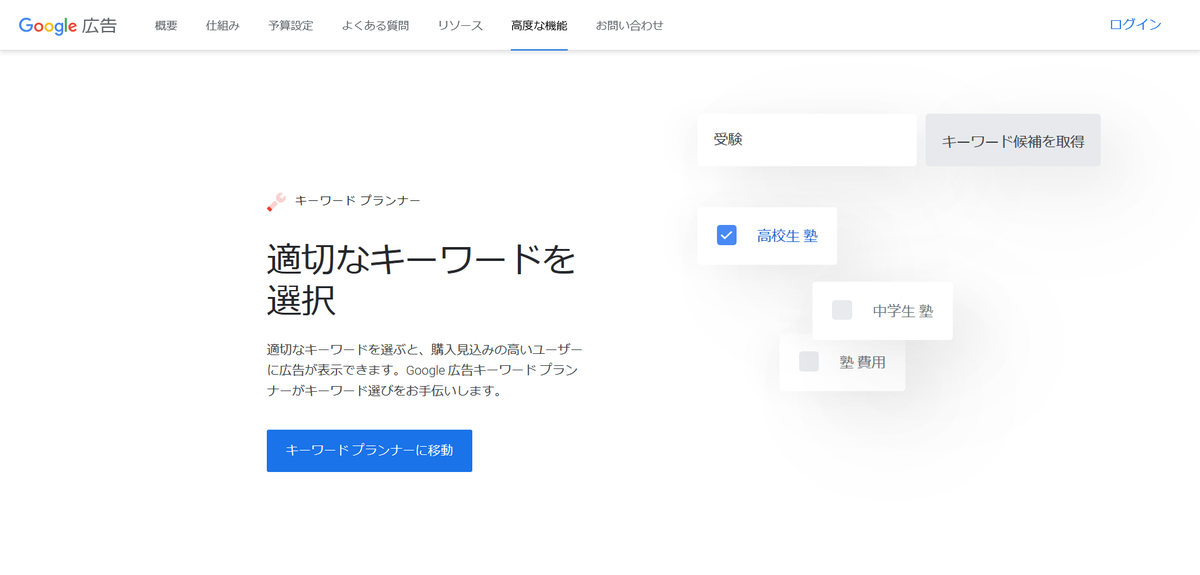Click the 中学生 塾 keyword label
The width and height of the screenshot is (1200, 575).
(x=903, y=311)
